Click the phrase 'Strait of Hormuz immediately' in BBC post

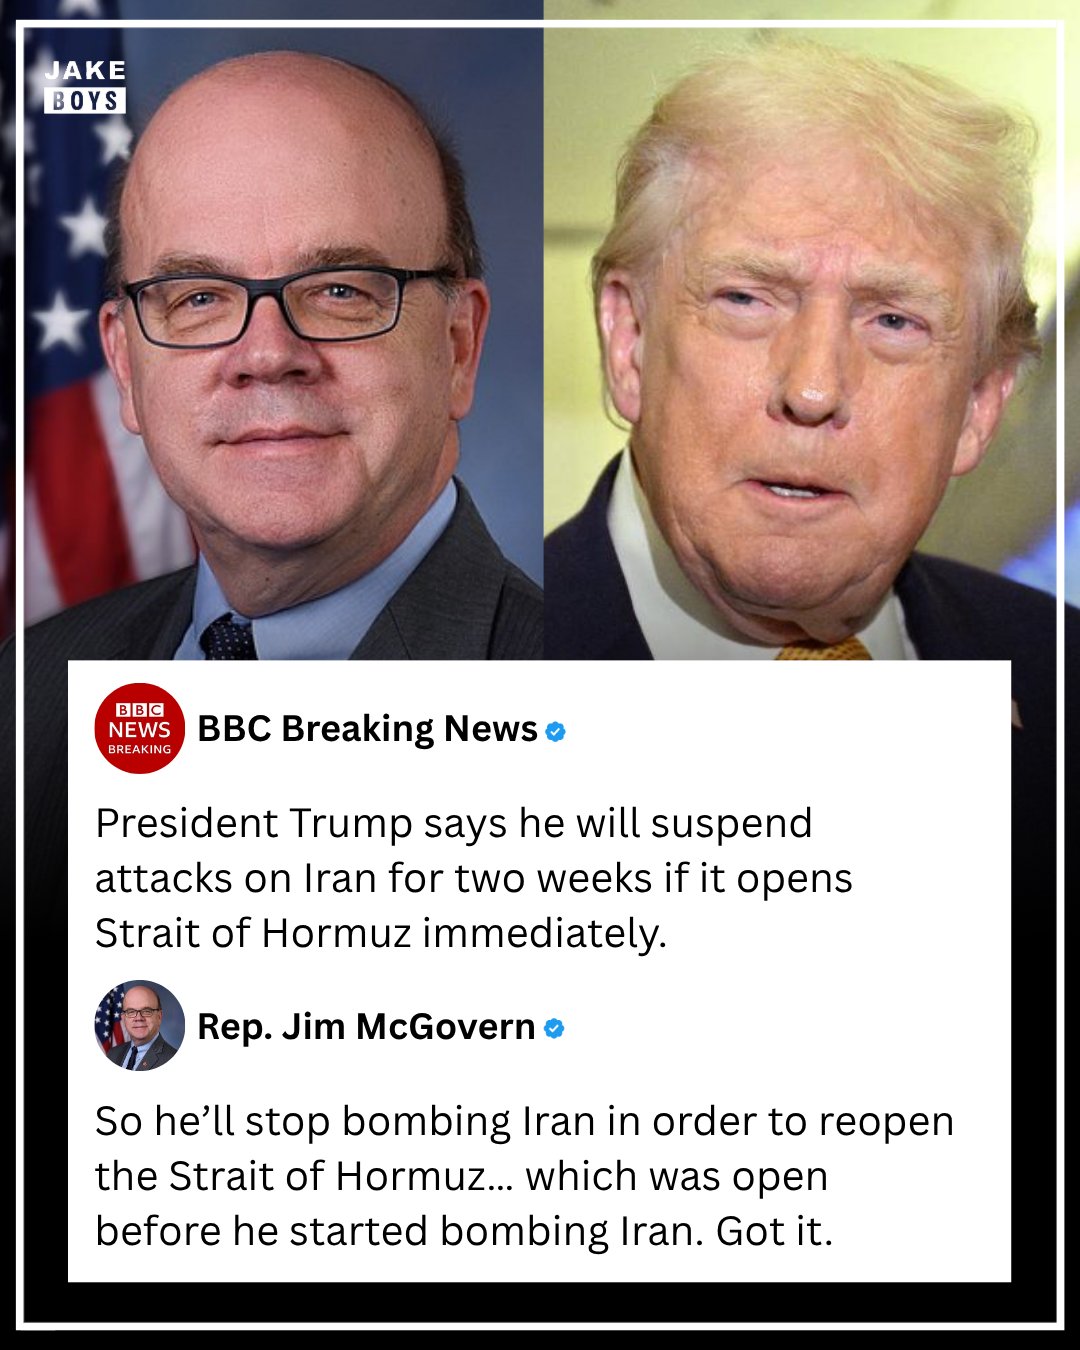pyautogui.click(x=380, y=933)
